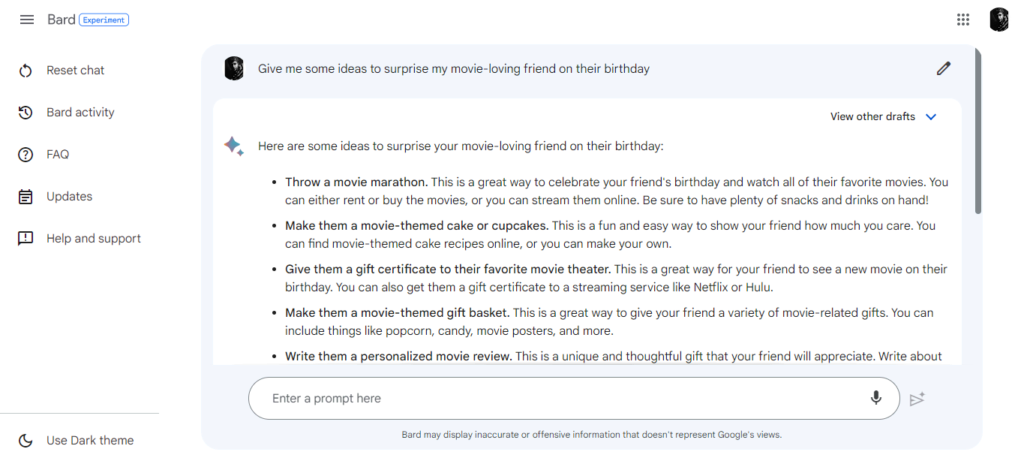Open the Google account profile avatar
The width and height of the screenshot is (1024, 458).
point(999,20)
